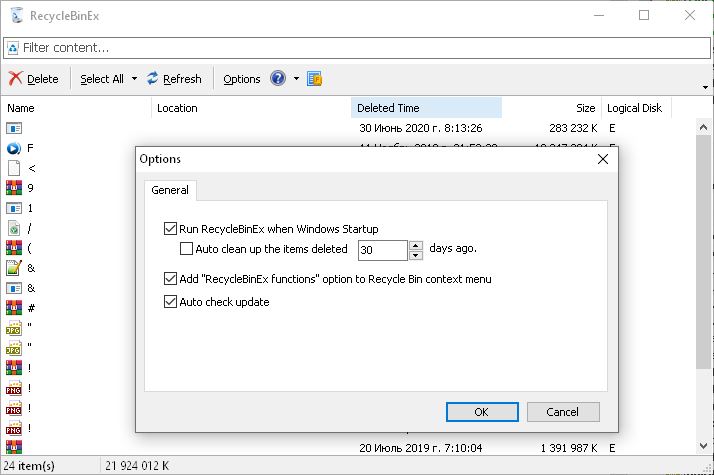The width and height of the screenshot is (714, 475).
Task: Click the list scrollbar down arrow
Action: 703,446
